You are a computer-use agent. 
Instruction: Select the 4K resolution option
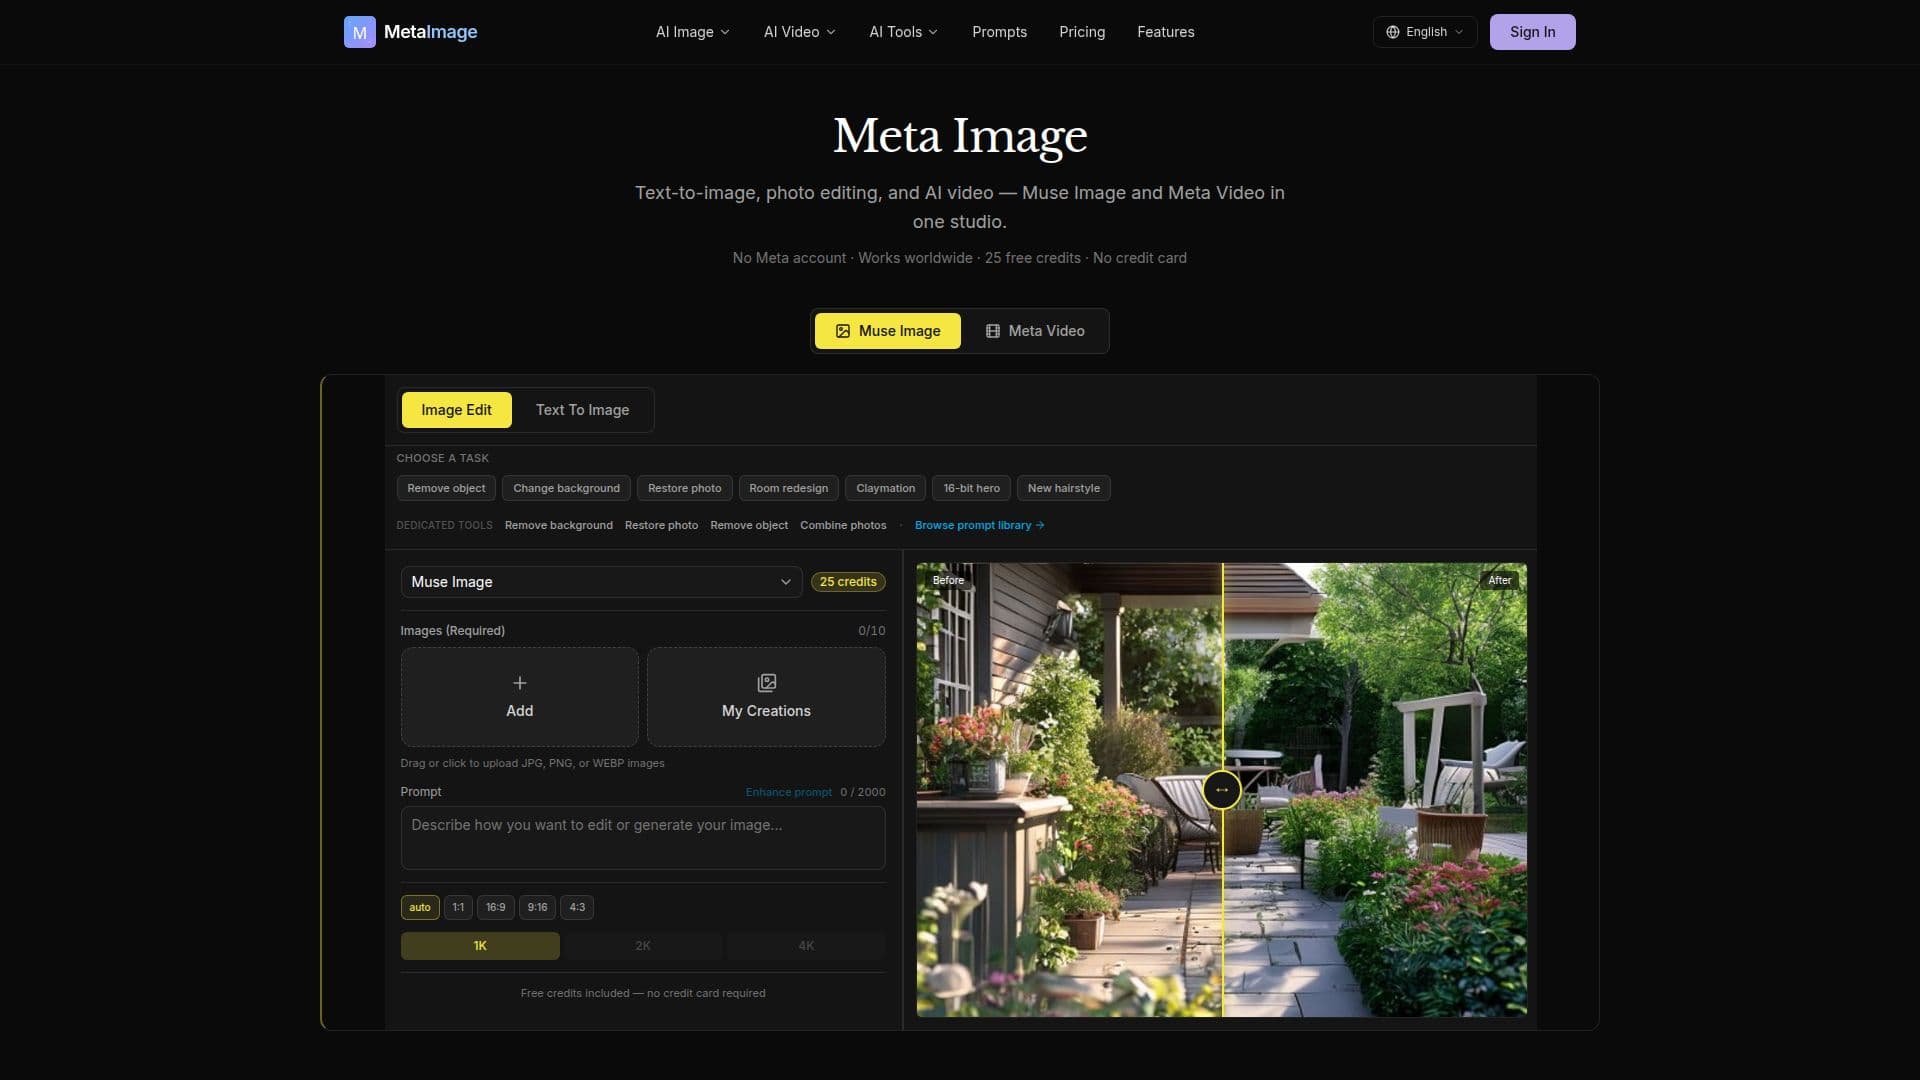pos(806,946)
